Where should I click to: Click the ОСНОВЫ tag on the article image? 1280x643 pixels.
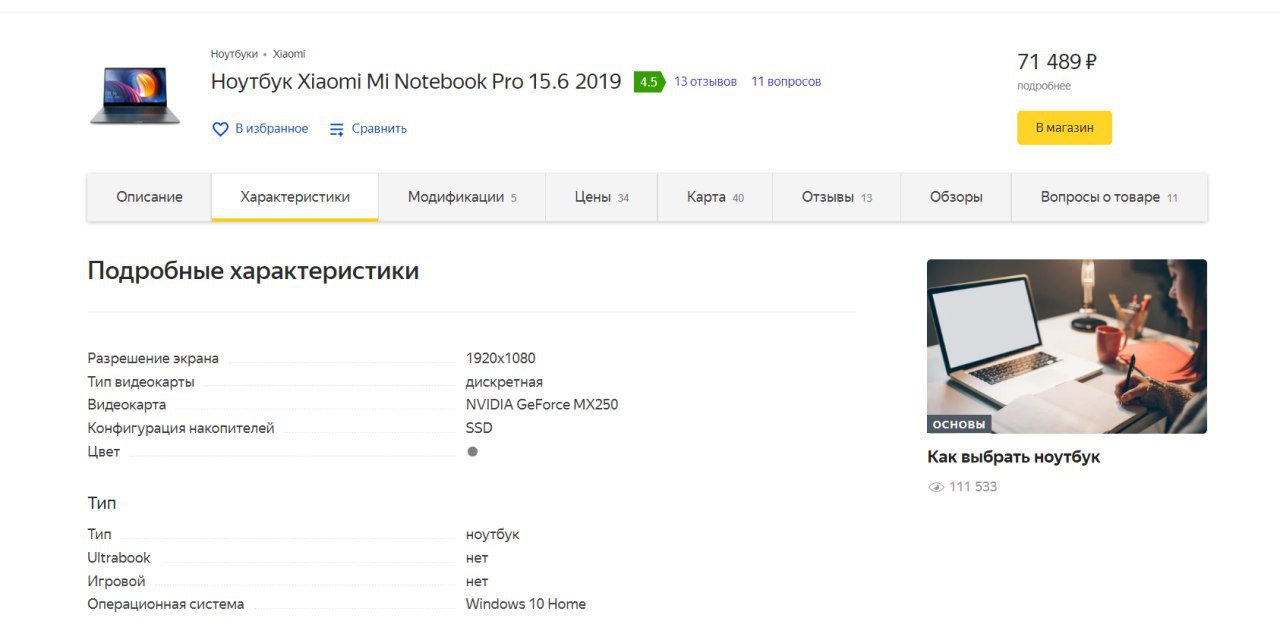[959, 424]
